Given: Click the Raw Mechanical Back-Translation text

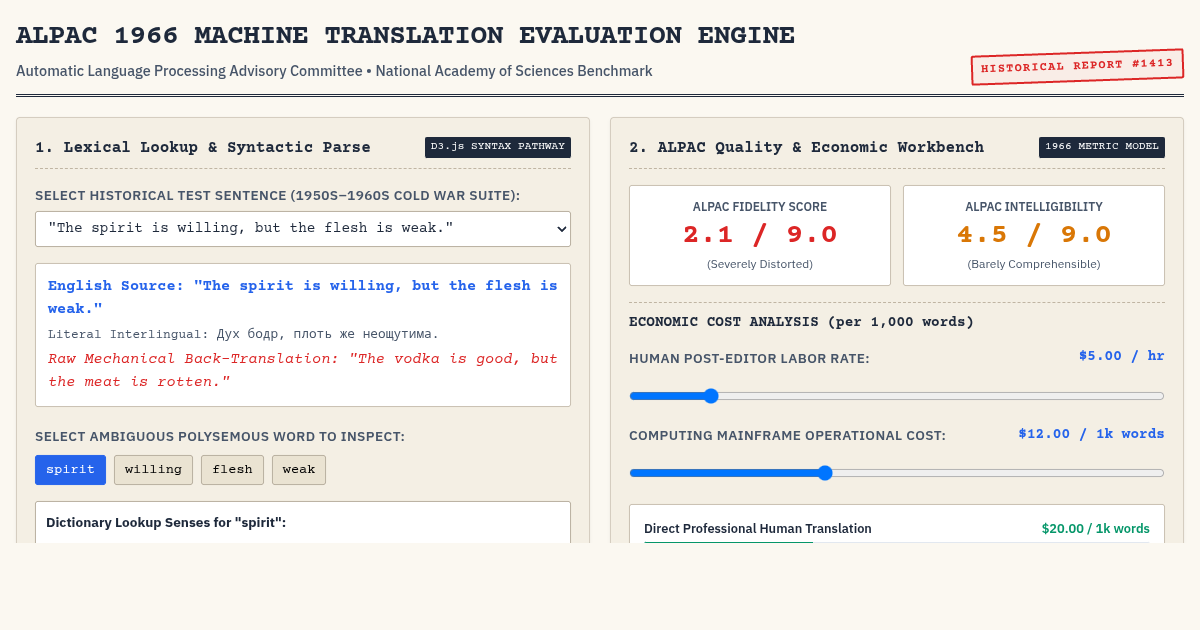Looking at the screenshot, I should coord(303,370).
